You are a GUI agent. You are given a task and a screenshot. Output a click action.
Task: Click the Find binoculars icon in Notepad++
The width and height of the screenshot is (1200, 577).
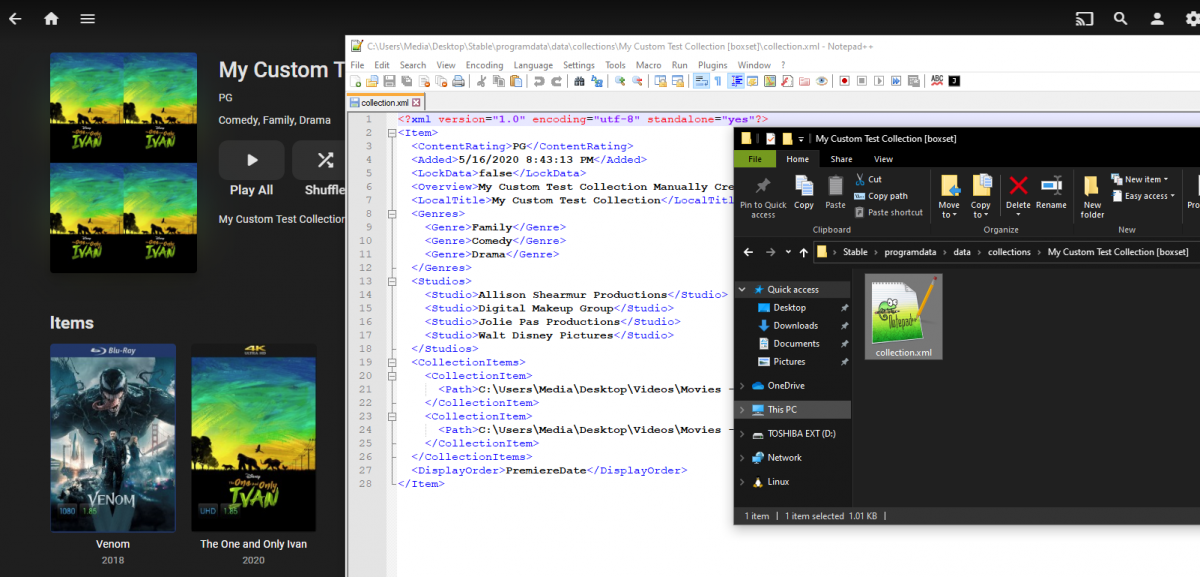577,81
